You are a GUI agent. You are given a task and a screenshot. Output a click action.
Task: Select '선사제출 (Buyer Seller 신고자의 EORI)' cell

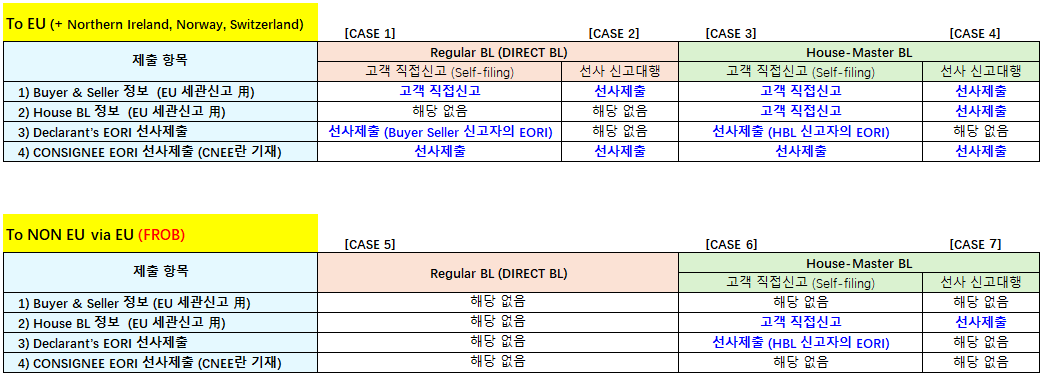[x=440, y=131]
